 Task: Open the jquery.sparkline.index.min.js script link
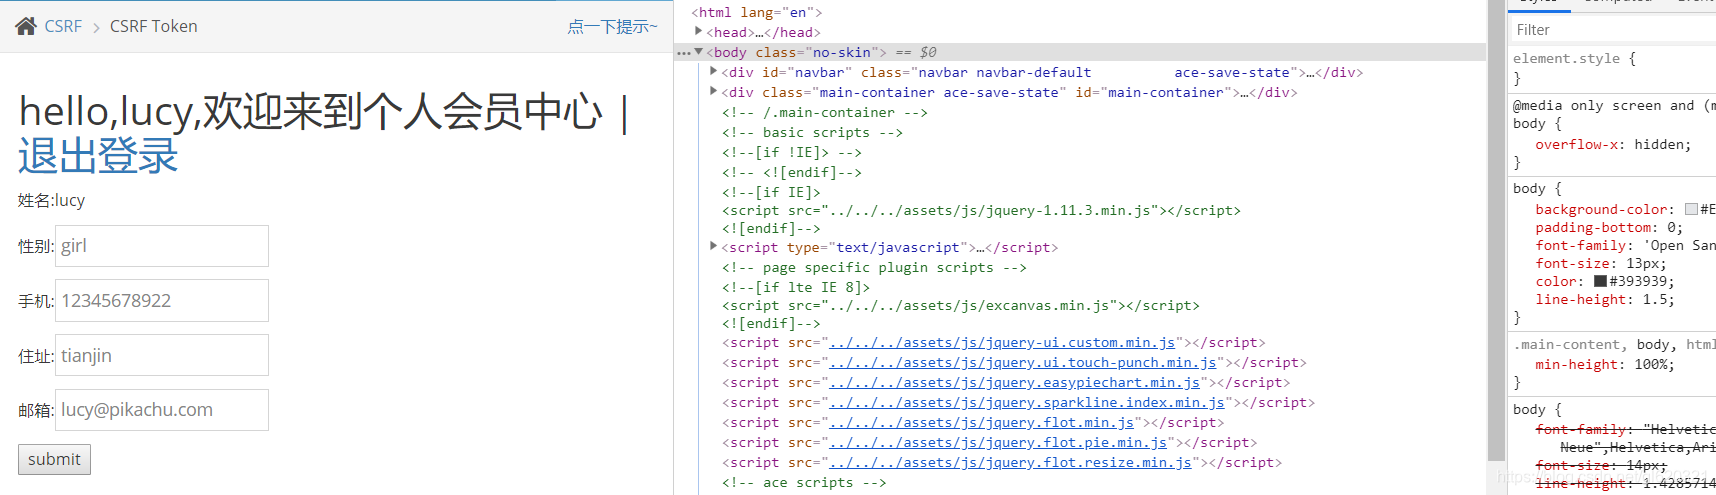[1027, 403]
